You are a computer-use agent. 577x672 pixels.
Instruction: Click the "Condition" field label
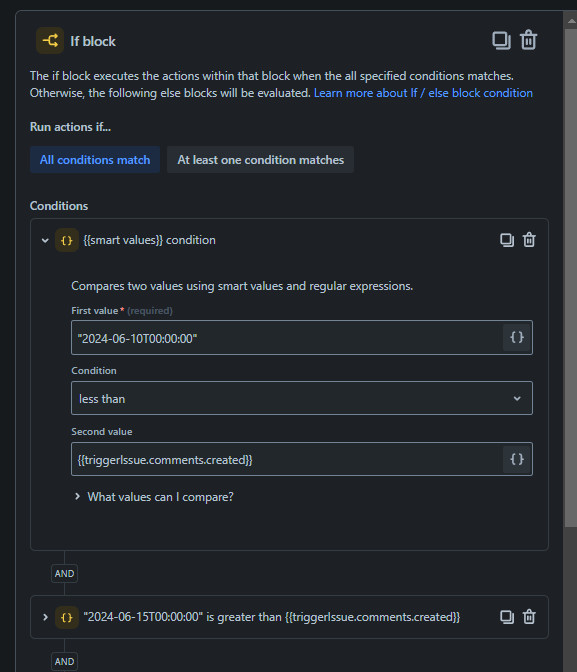94,370
